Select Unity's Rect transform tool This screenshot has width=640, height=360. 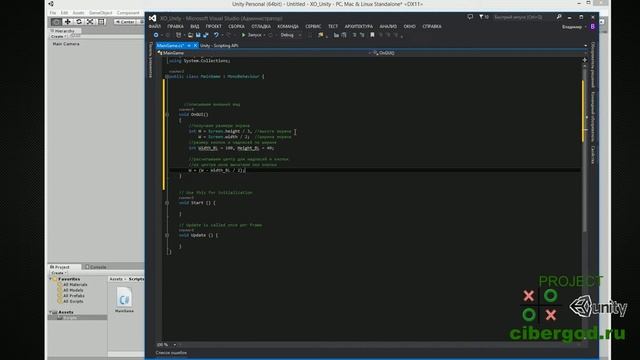(101, 22)
